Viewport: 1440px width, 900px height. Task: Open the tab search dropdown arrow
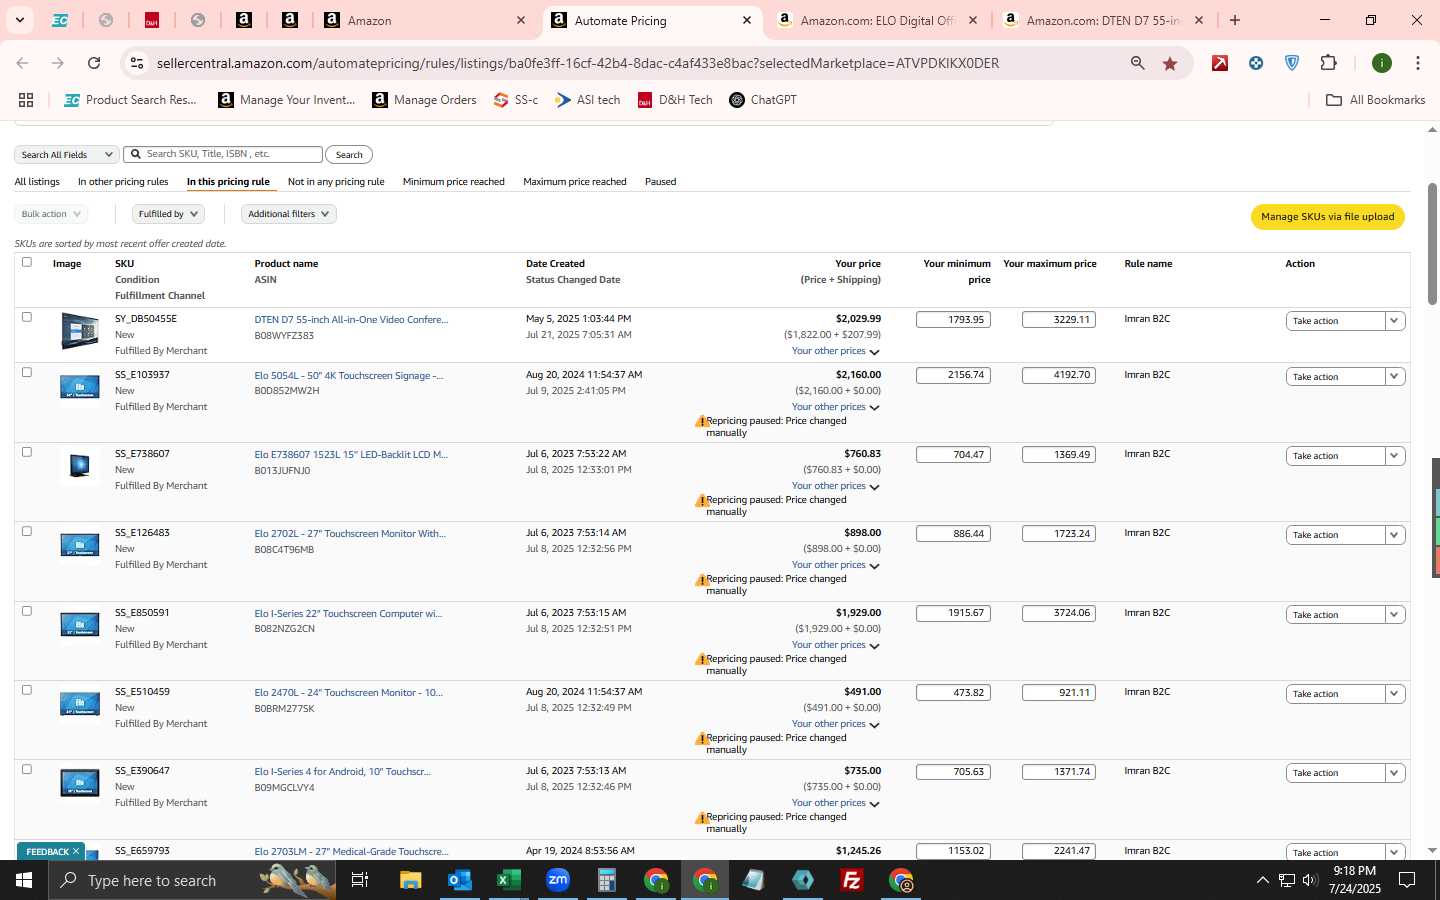19,20
